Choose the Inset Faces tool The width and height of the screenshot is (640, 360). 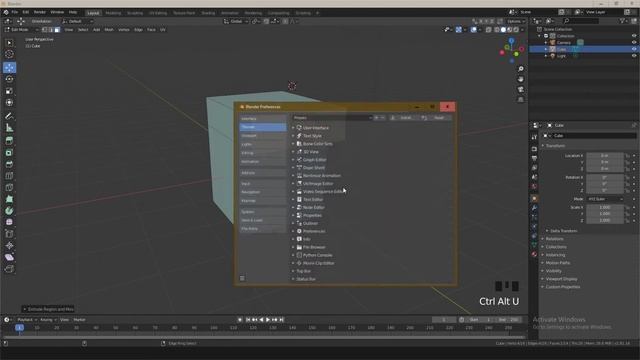pyautogui.click(x=9, y=153)
